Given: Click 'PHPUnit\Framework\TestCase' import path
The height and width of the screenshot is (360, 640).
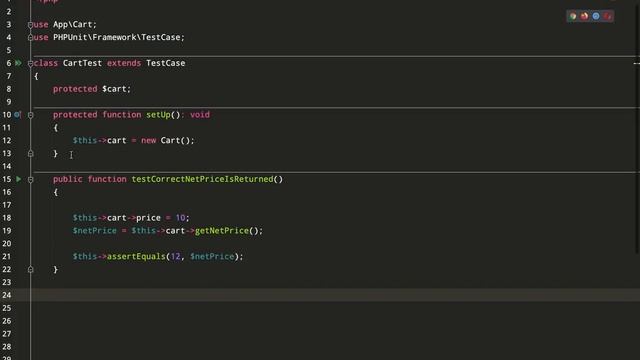Looking at the screenshot, I should tap(117, 37).
